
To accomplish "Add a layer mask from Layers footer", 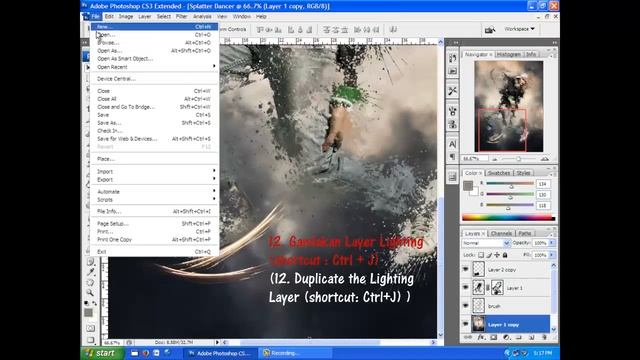I will coord(493,338).
